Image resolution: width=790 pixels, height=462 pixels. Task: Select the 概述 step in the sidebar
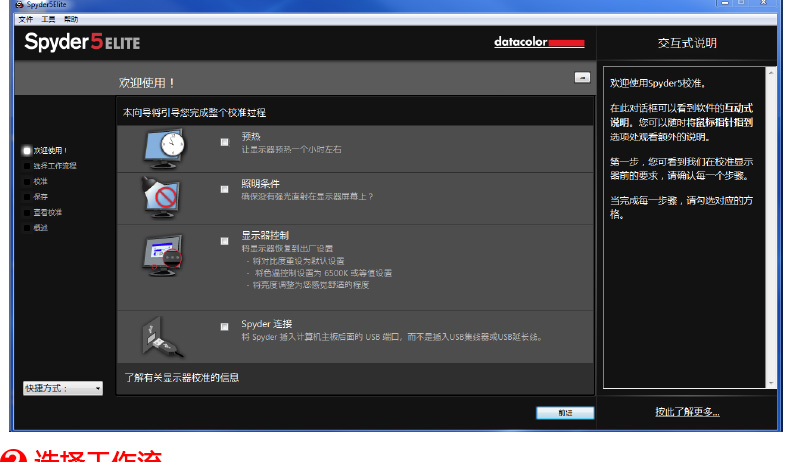pyautogui.click(x=36, y=228)
